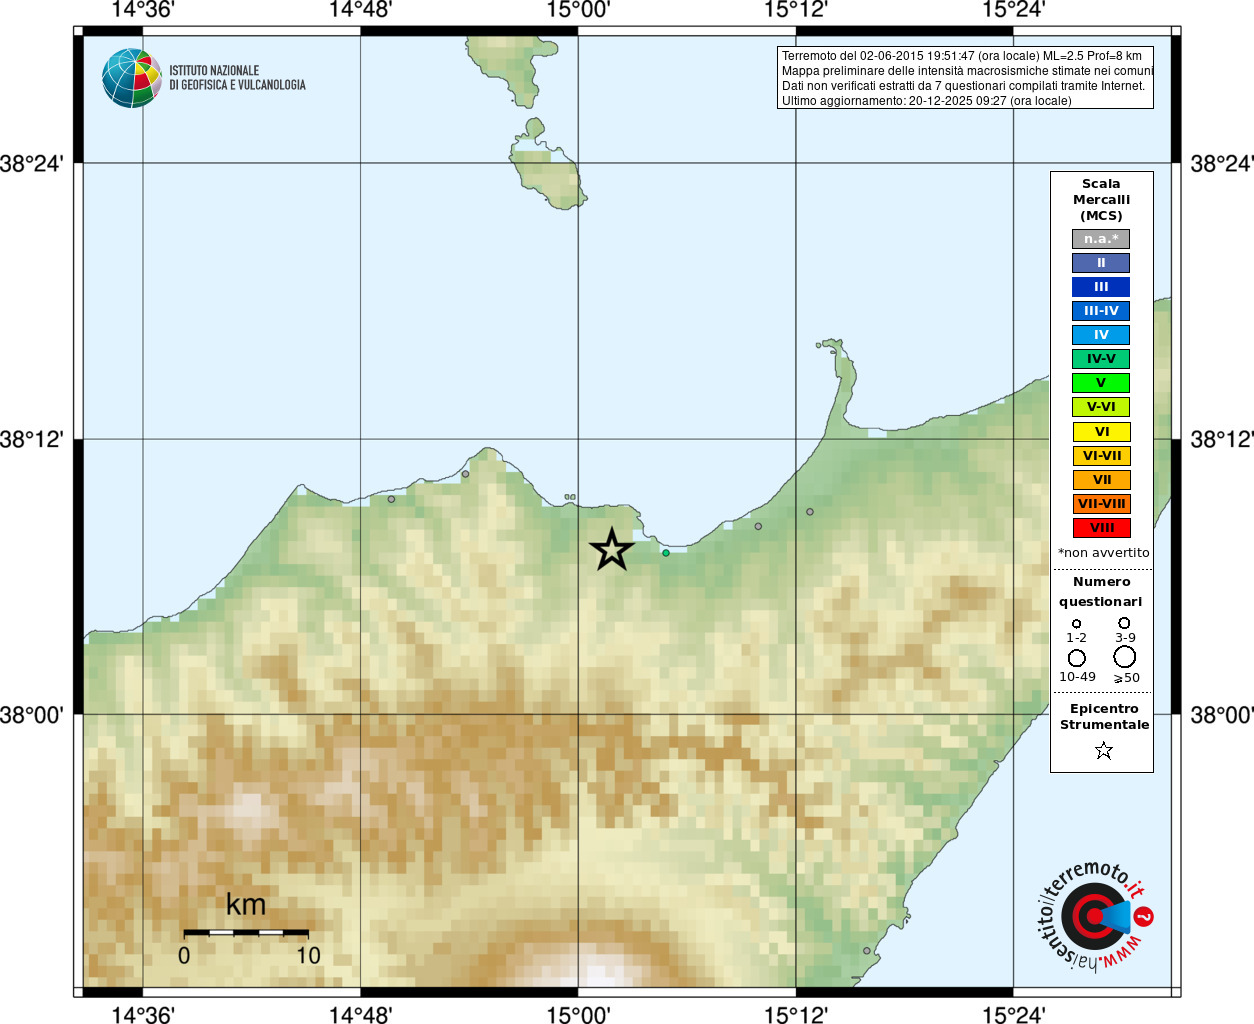1254x1024 pixels.
Task: Click the km scale bar
Action: coord(246,932)
